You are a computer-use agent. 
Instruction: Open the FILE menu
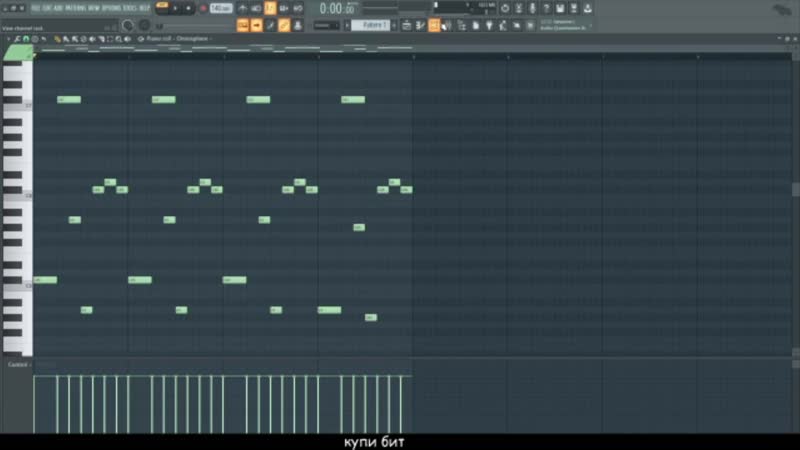click(x=35, y=8)
